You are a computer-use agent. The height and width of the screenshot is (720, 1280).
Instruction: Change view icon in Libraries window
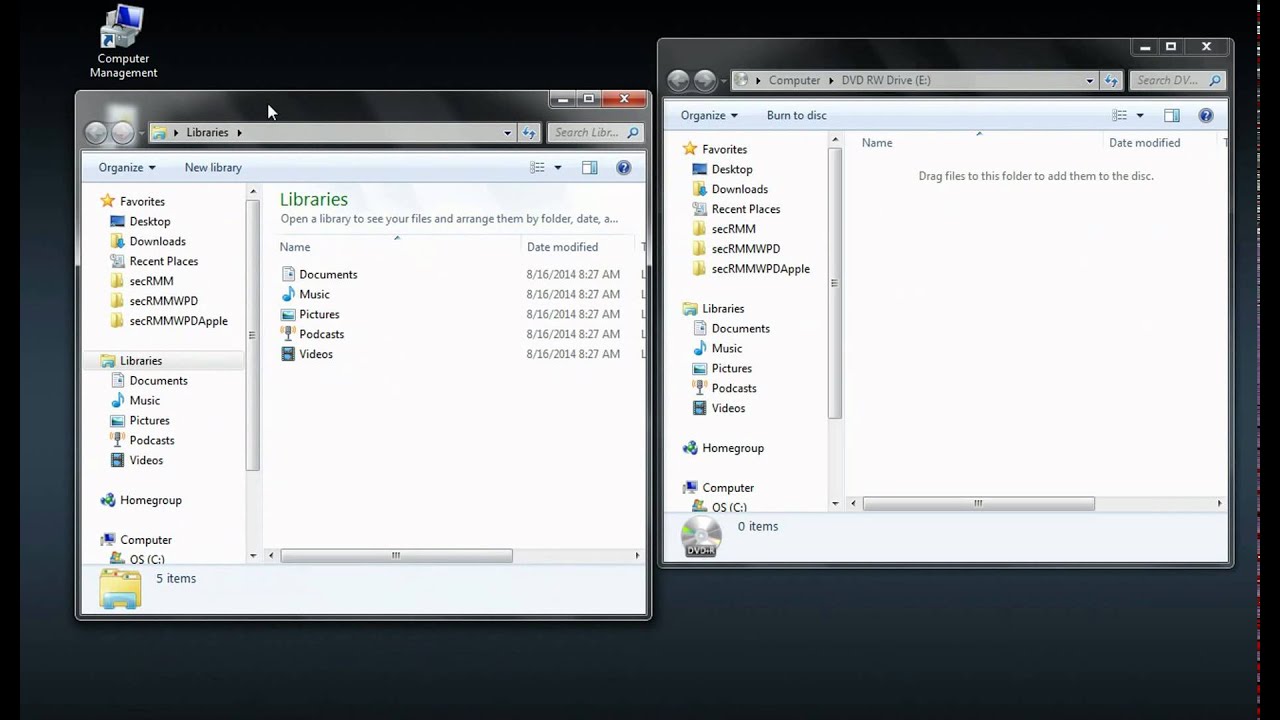click(x=538, y=168)
